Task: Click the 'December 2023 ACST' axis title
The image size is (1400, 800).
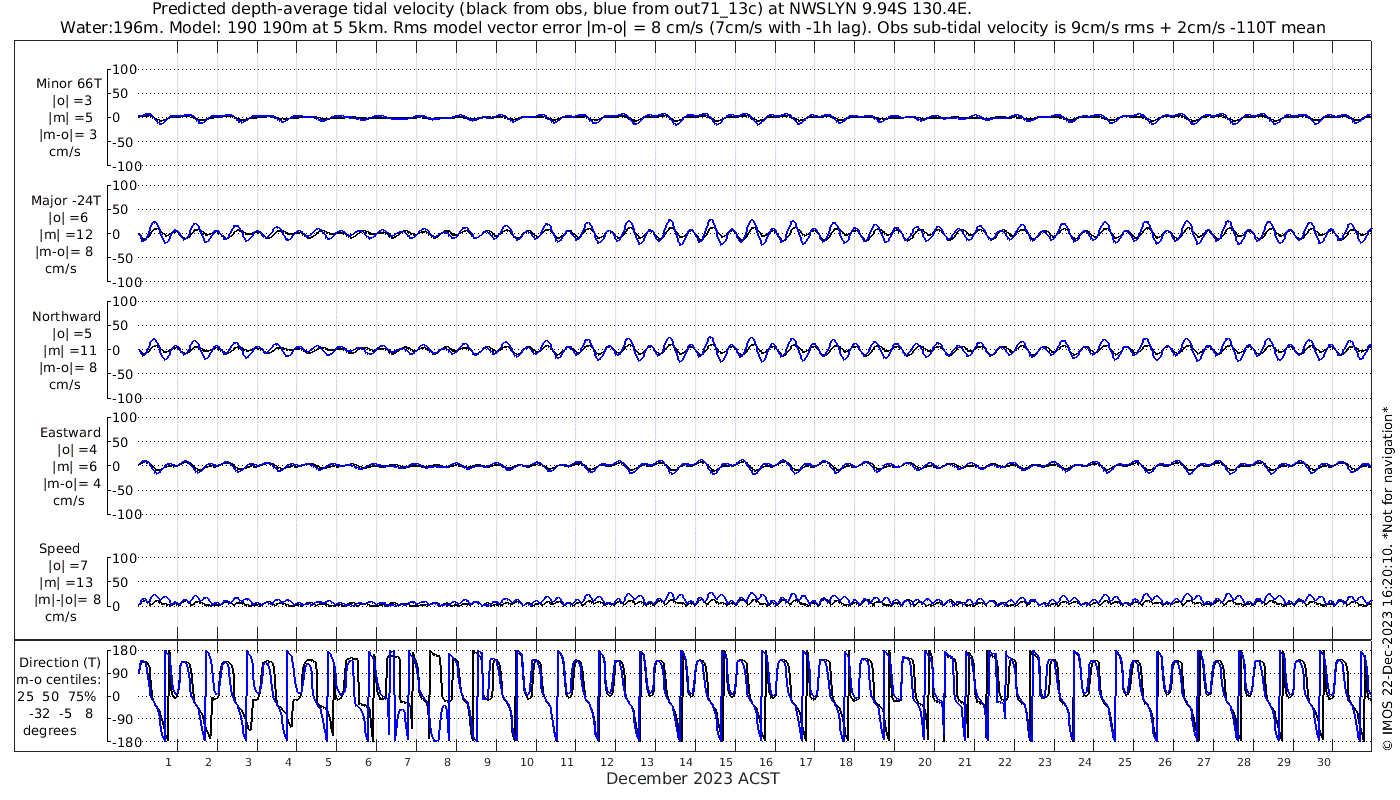Action: 692,778
